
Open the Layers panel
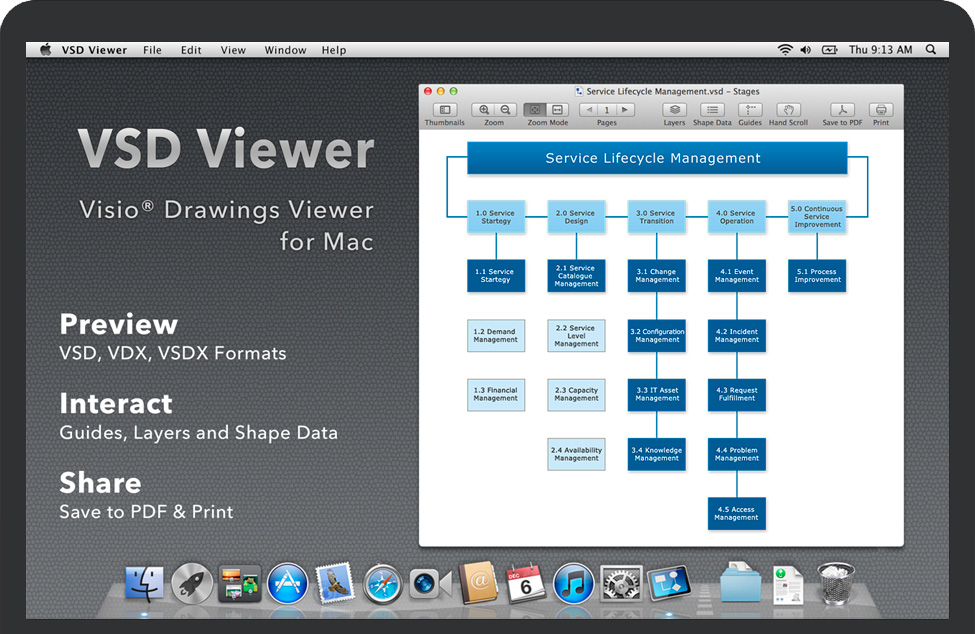[674, 110]
